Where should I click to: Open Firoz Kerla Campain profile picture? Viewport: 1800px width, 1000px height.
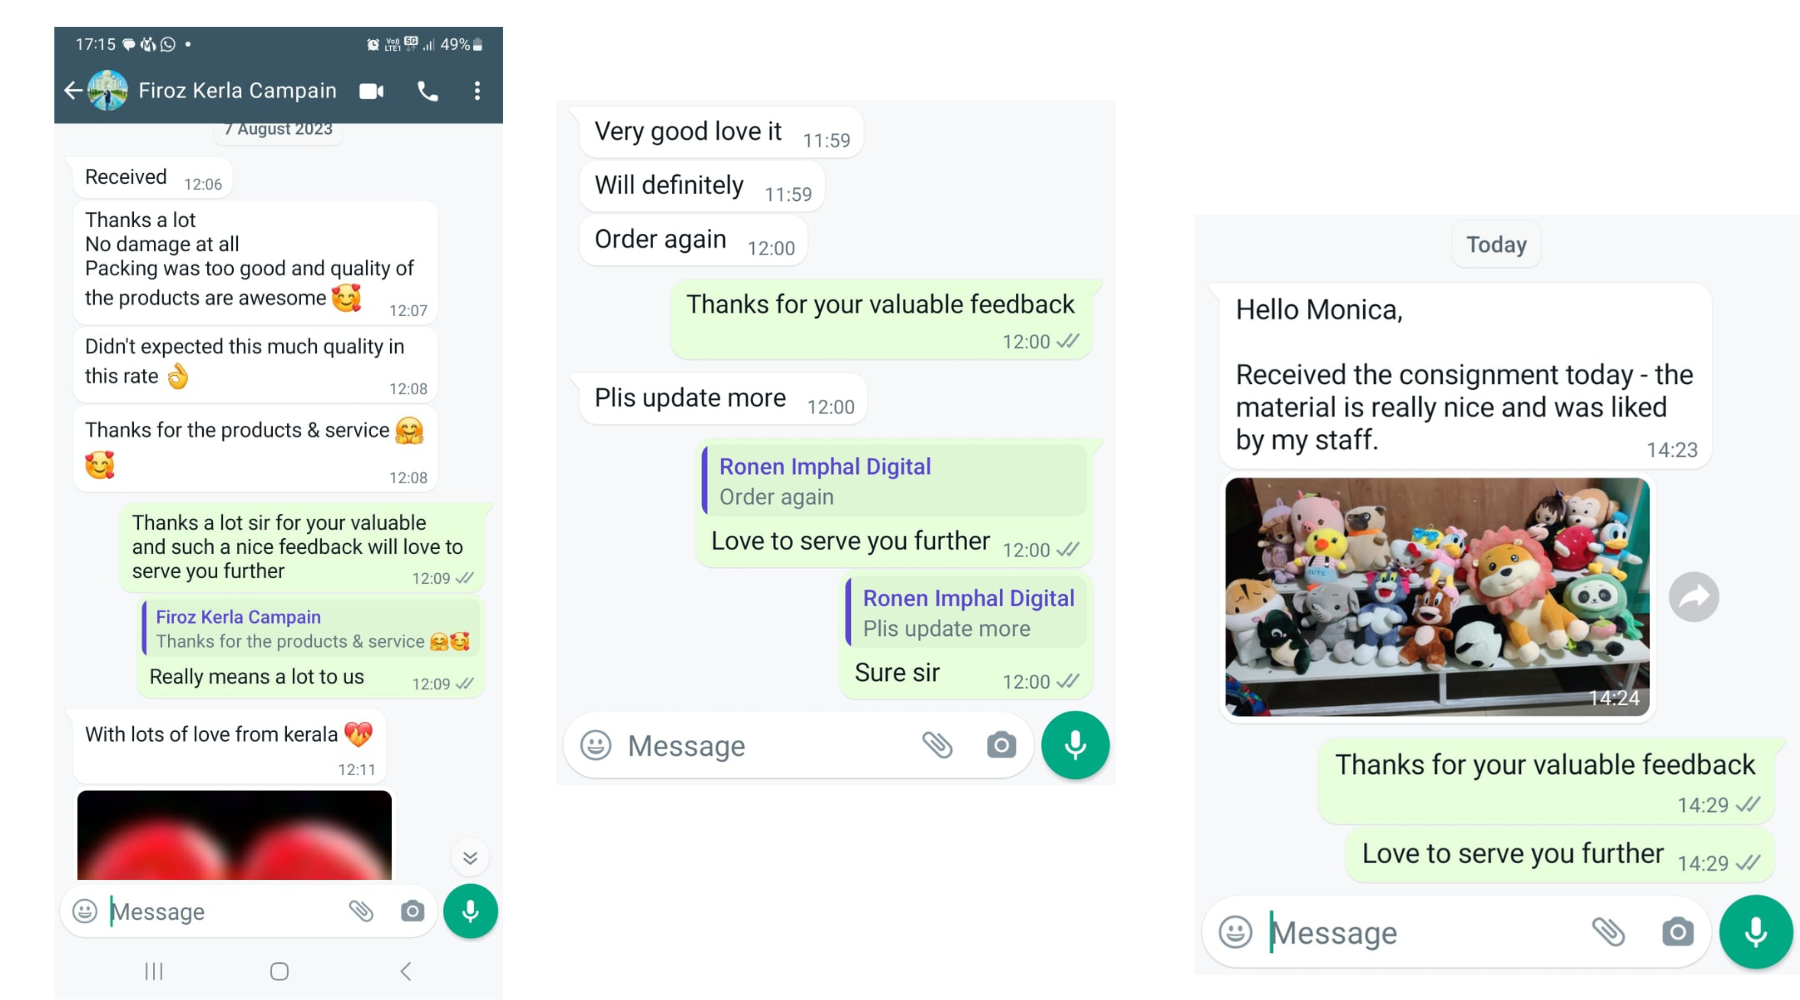108,90
